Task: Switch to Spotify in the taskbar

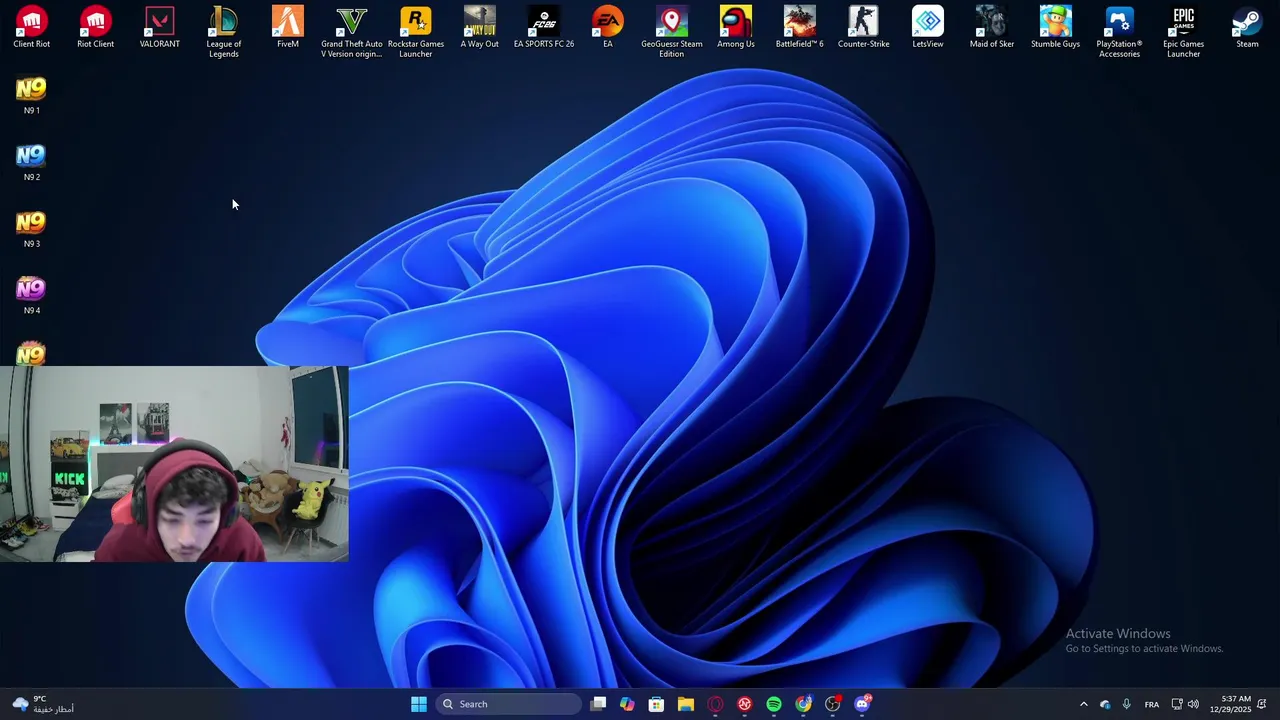Action: (774, 704)
